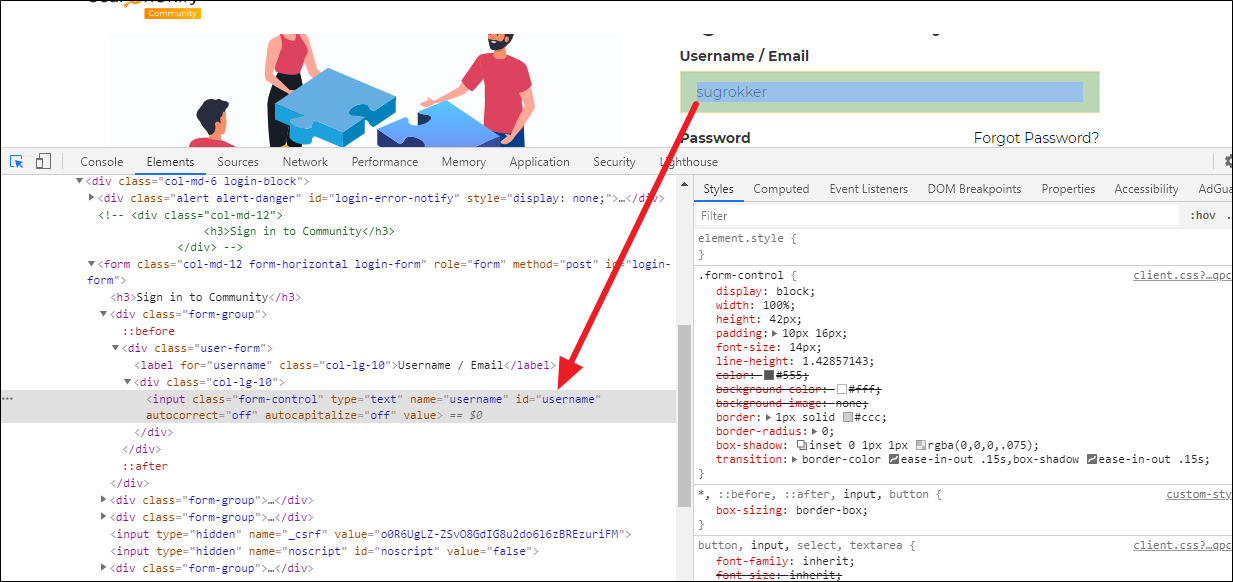Switch to the Console tab
This screenshot has height=582, width=1233.
[x=102, y=162]
